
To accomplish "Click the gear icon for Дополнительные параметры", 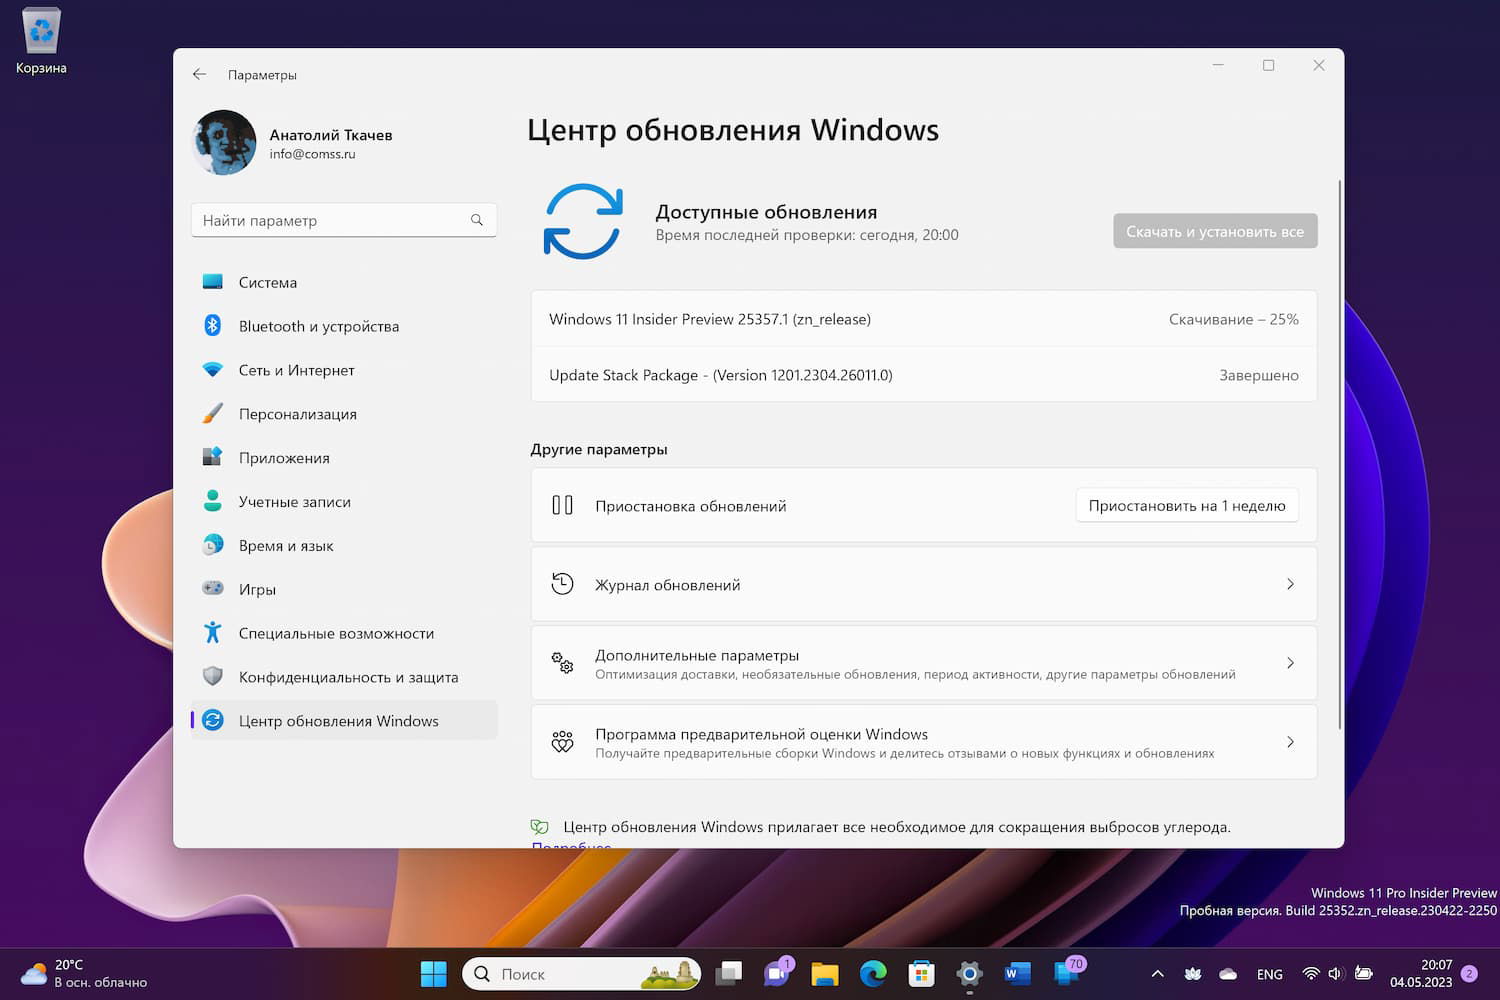I will click(x=562, y=663).
